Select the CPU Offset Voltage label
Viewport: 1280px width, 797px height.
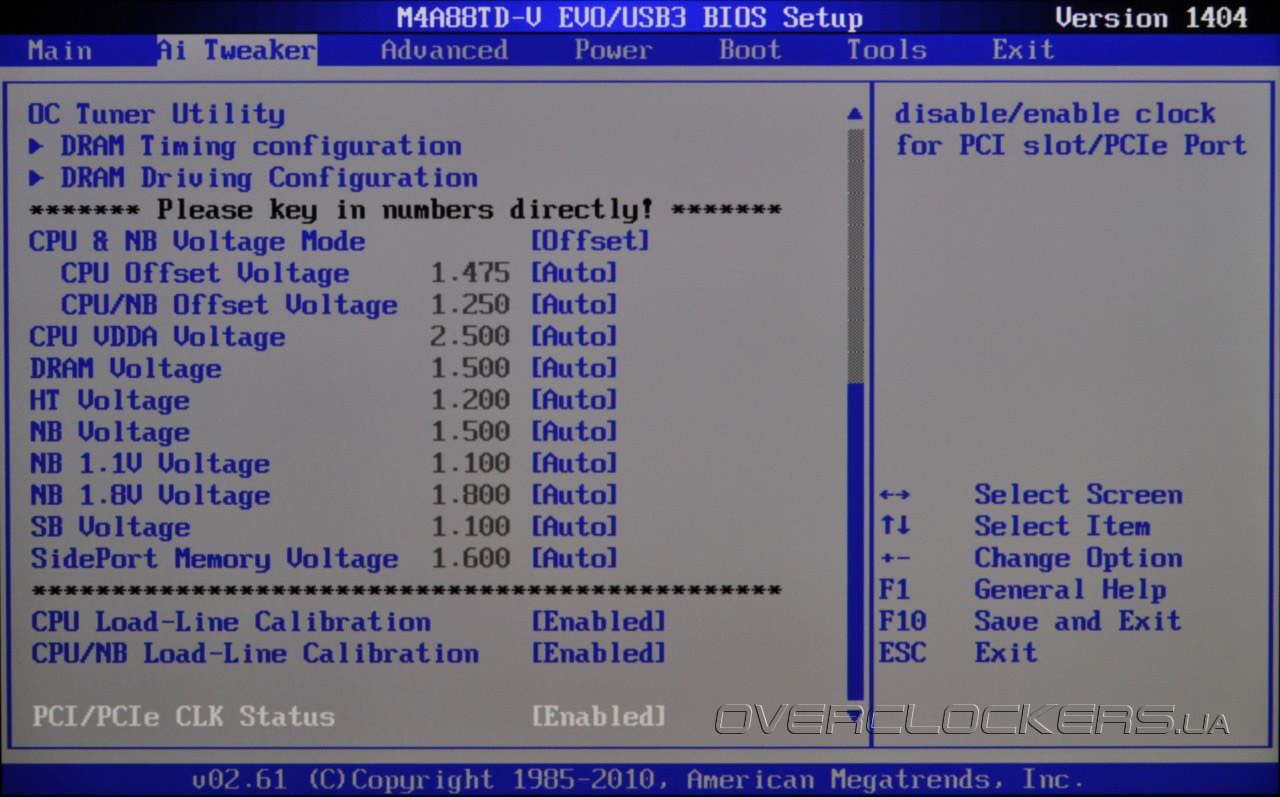tap(205, 273)
